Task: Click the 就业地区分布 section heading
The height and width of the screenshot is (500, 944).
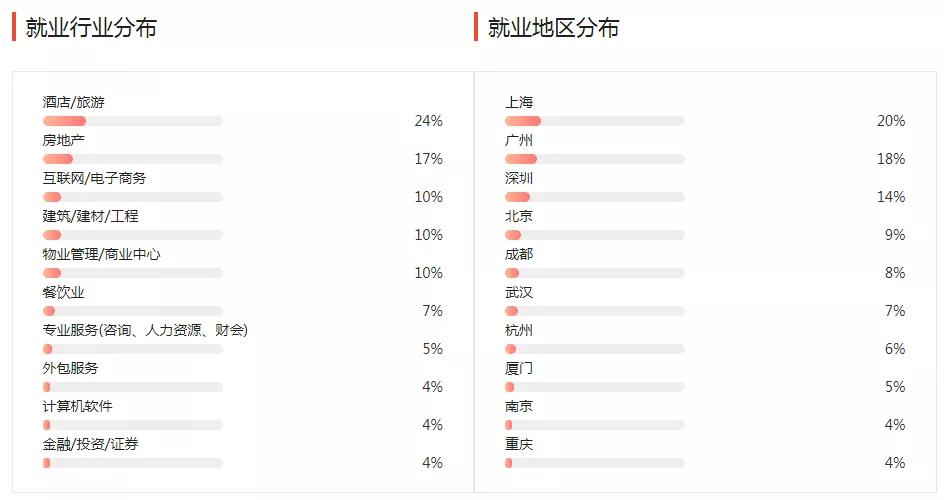Action: [x=553, y=27]
